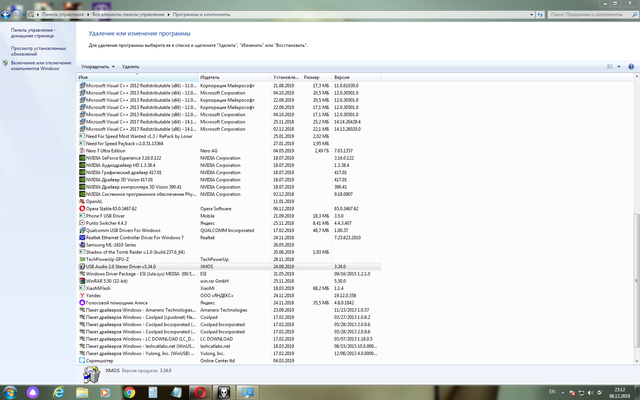Select NVIDIA Аудиодрайвер HD 1.3.38.4 row
This screenshot has height=400, width=640.
pyautogui.click(x=229, y=165)
